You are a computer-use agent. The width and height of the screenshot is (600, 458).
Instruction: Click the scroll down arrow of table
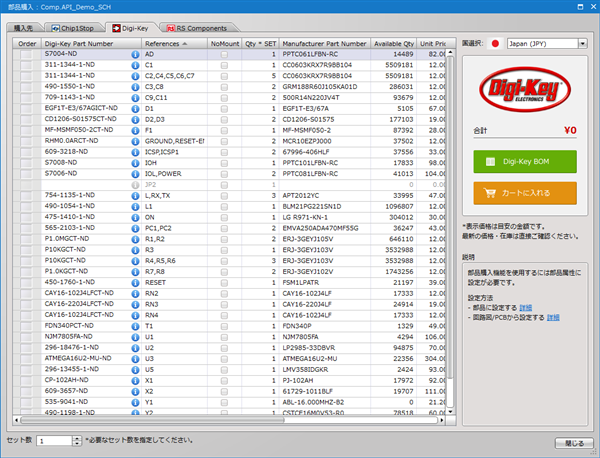(450, 412)
